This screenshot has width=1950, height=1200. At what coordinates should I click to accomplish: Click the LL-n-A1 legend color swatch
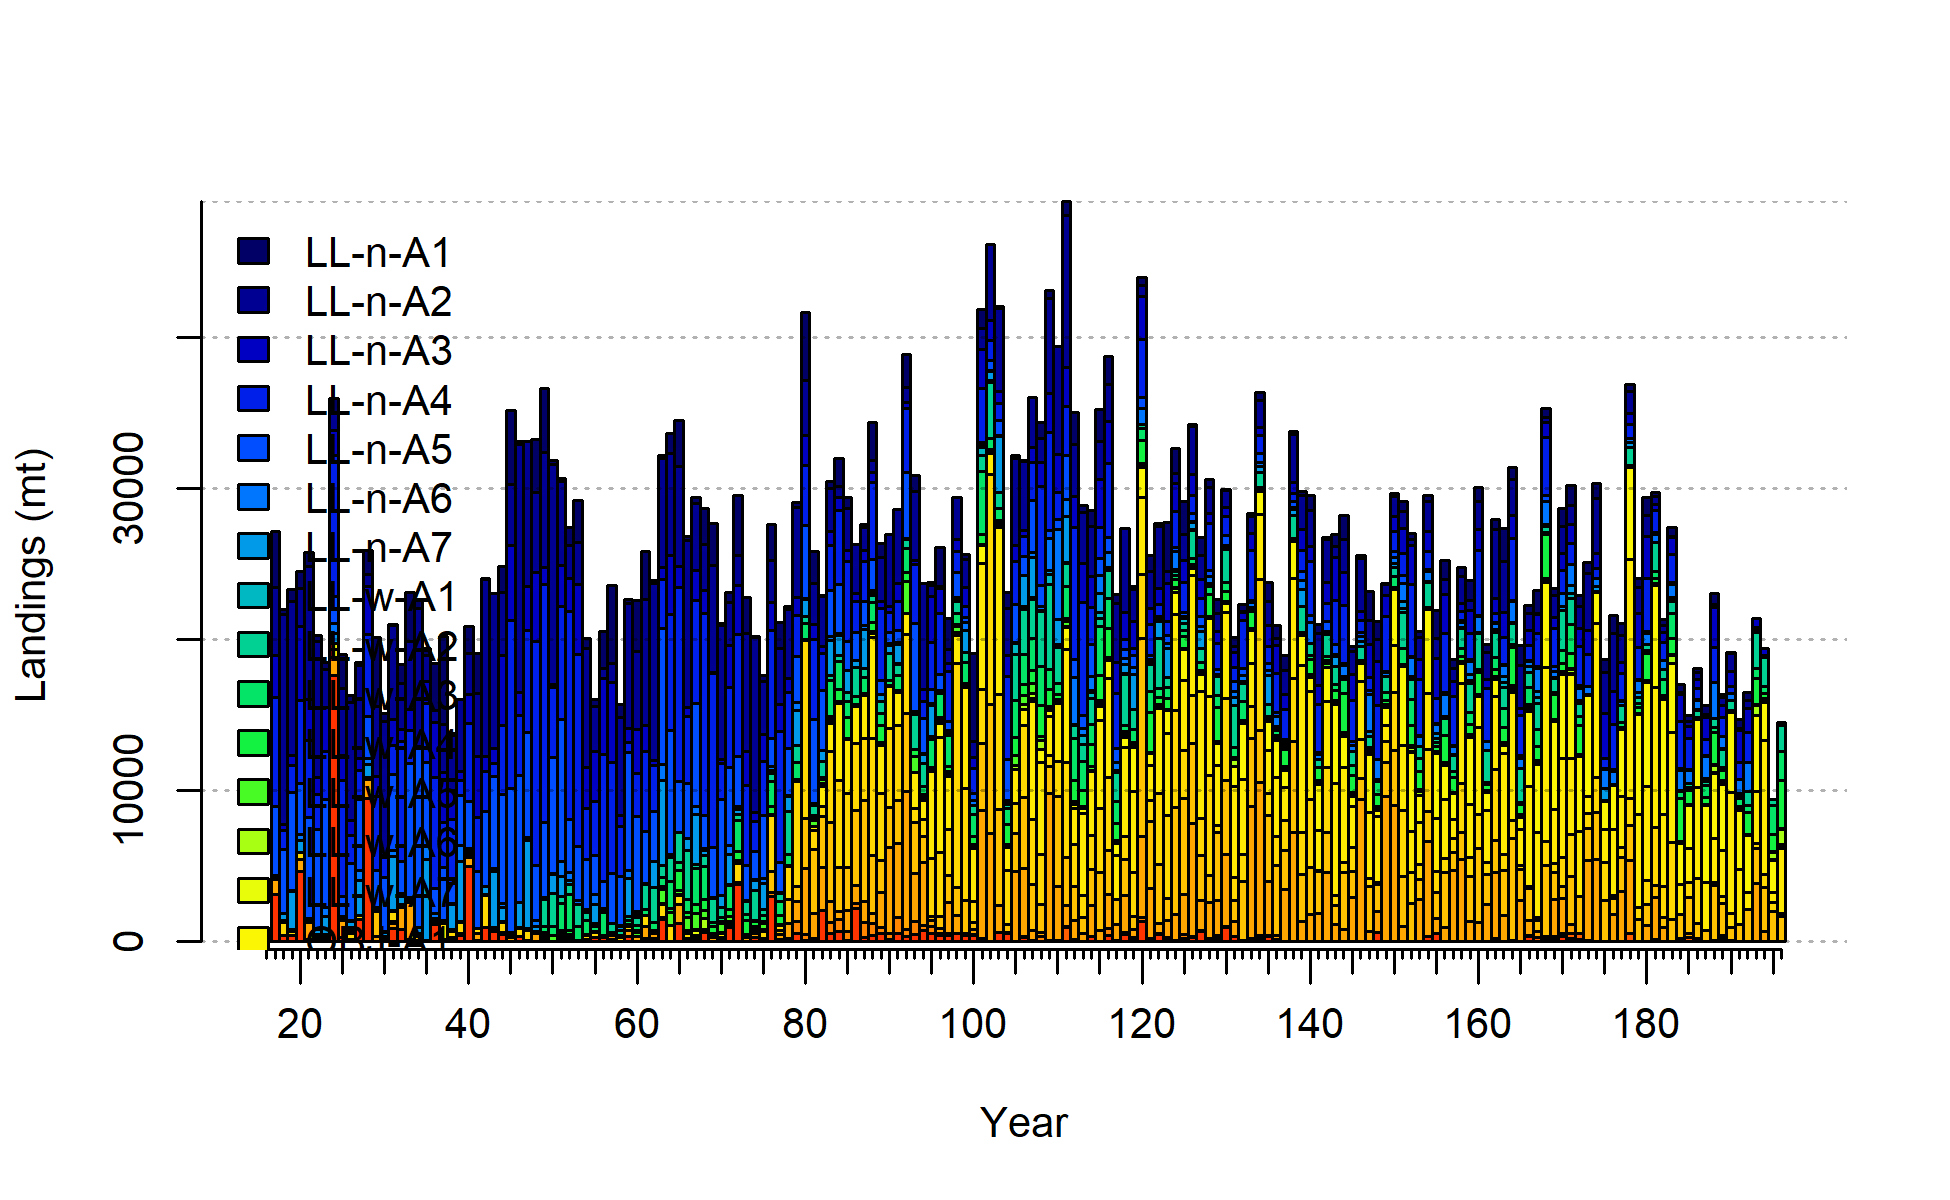point(253,251)
